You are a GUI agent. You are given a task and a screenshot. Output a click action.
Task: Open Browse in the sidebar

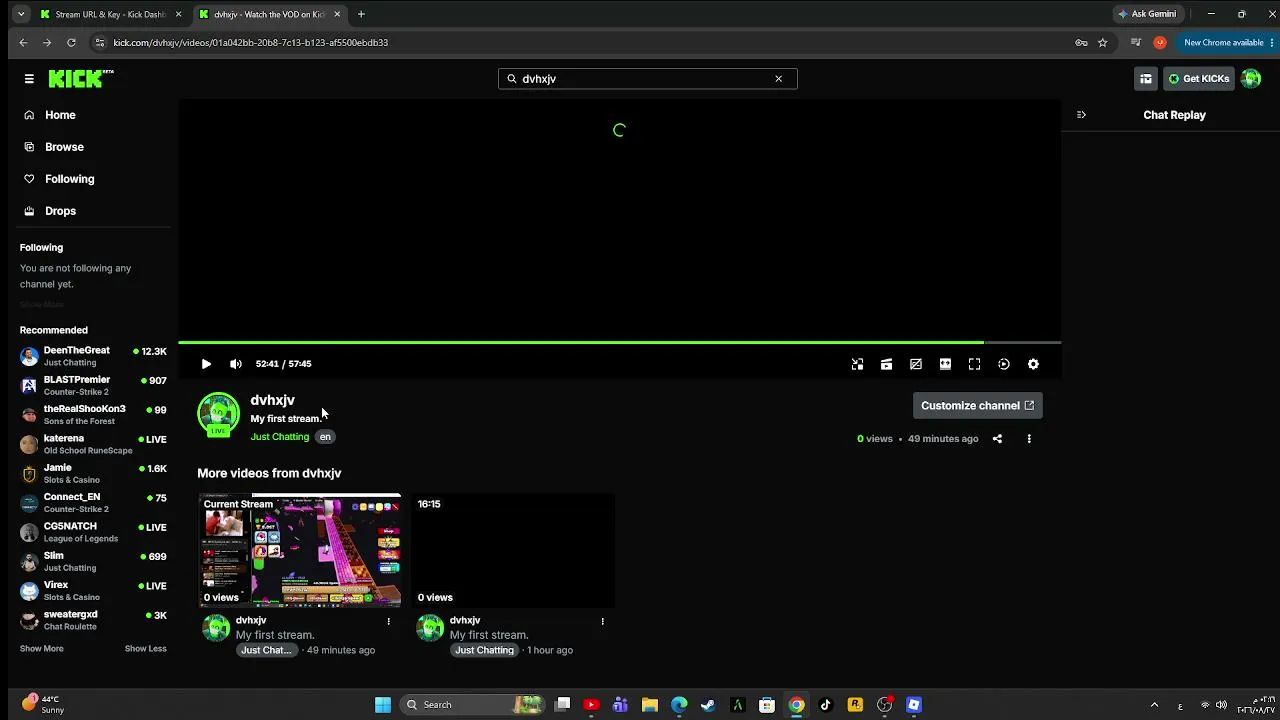64,147
